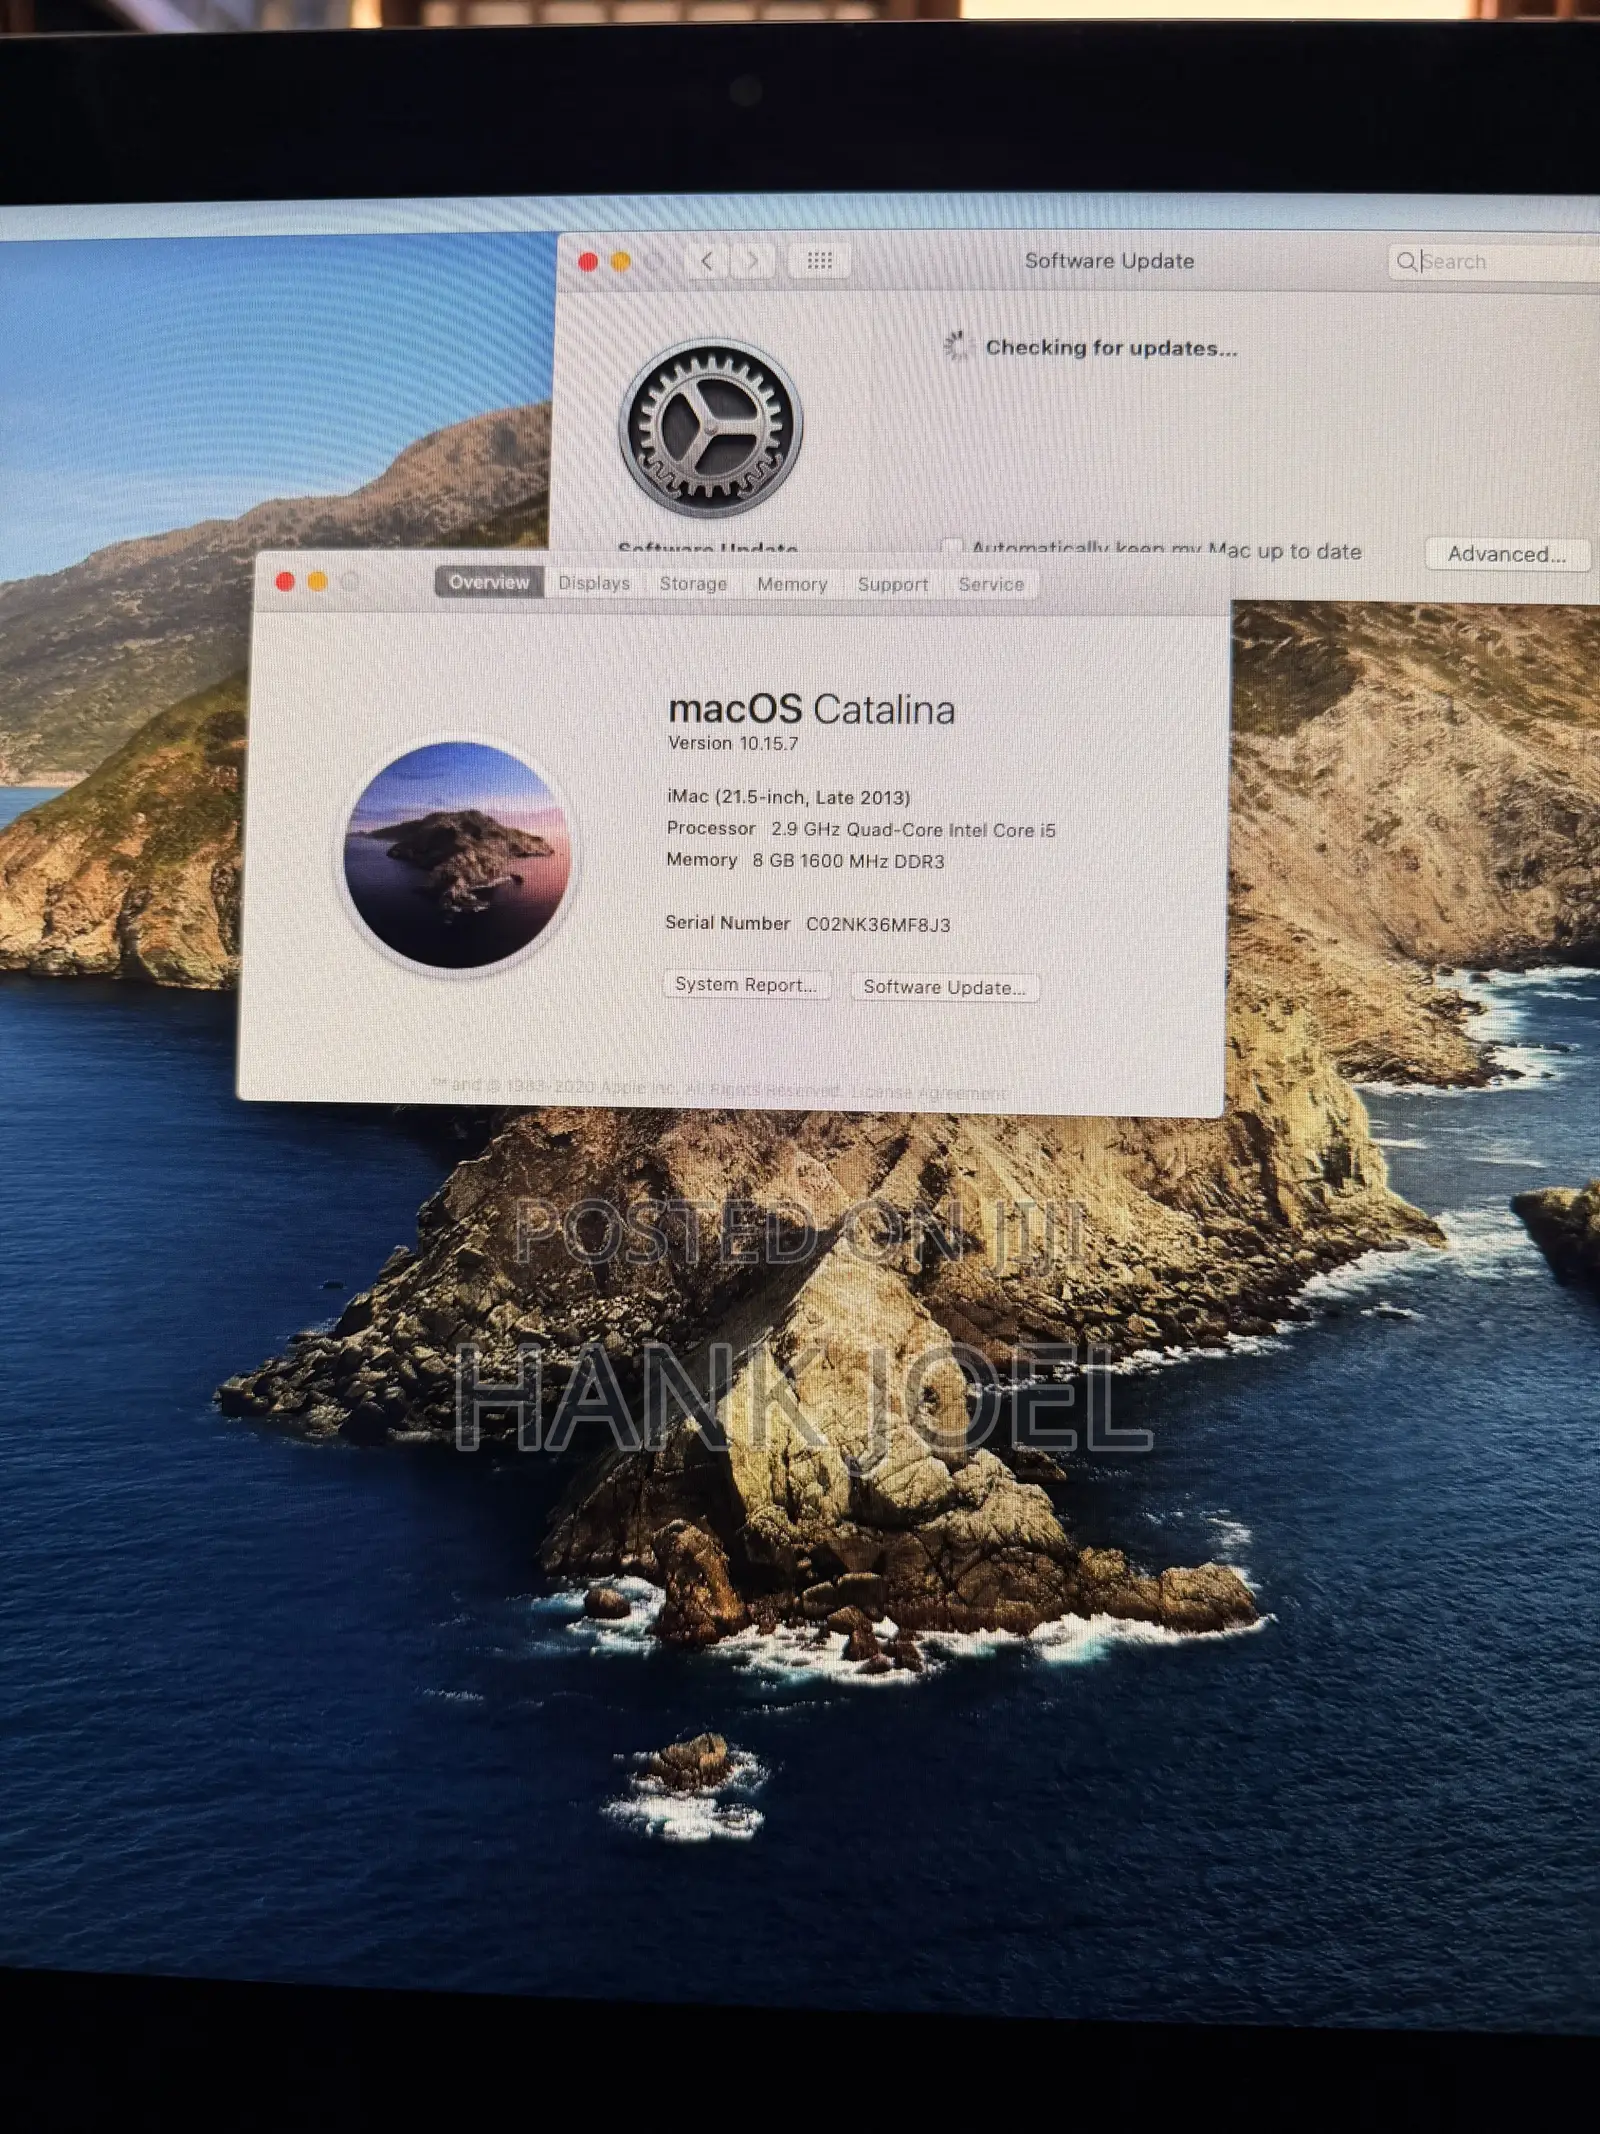Image resolution: width=1600 pixels, height=2134 pixels.
Task: Show all preferences grid icon
Action: coord(819,262)
